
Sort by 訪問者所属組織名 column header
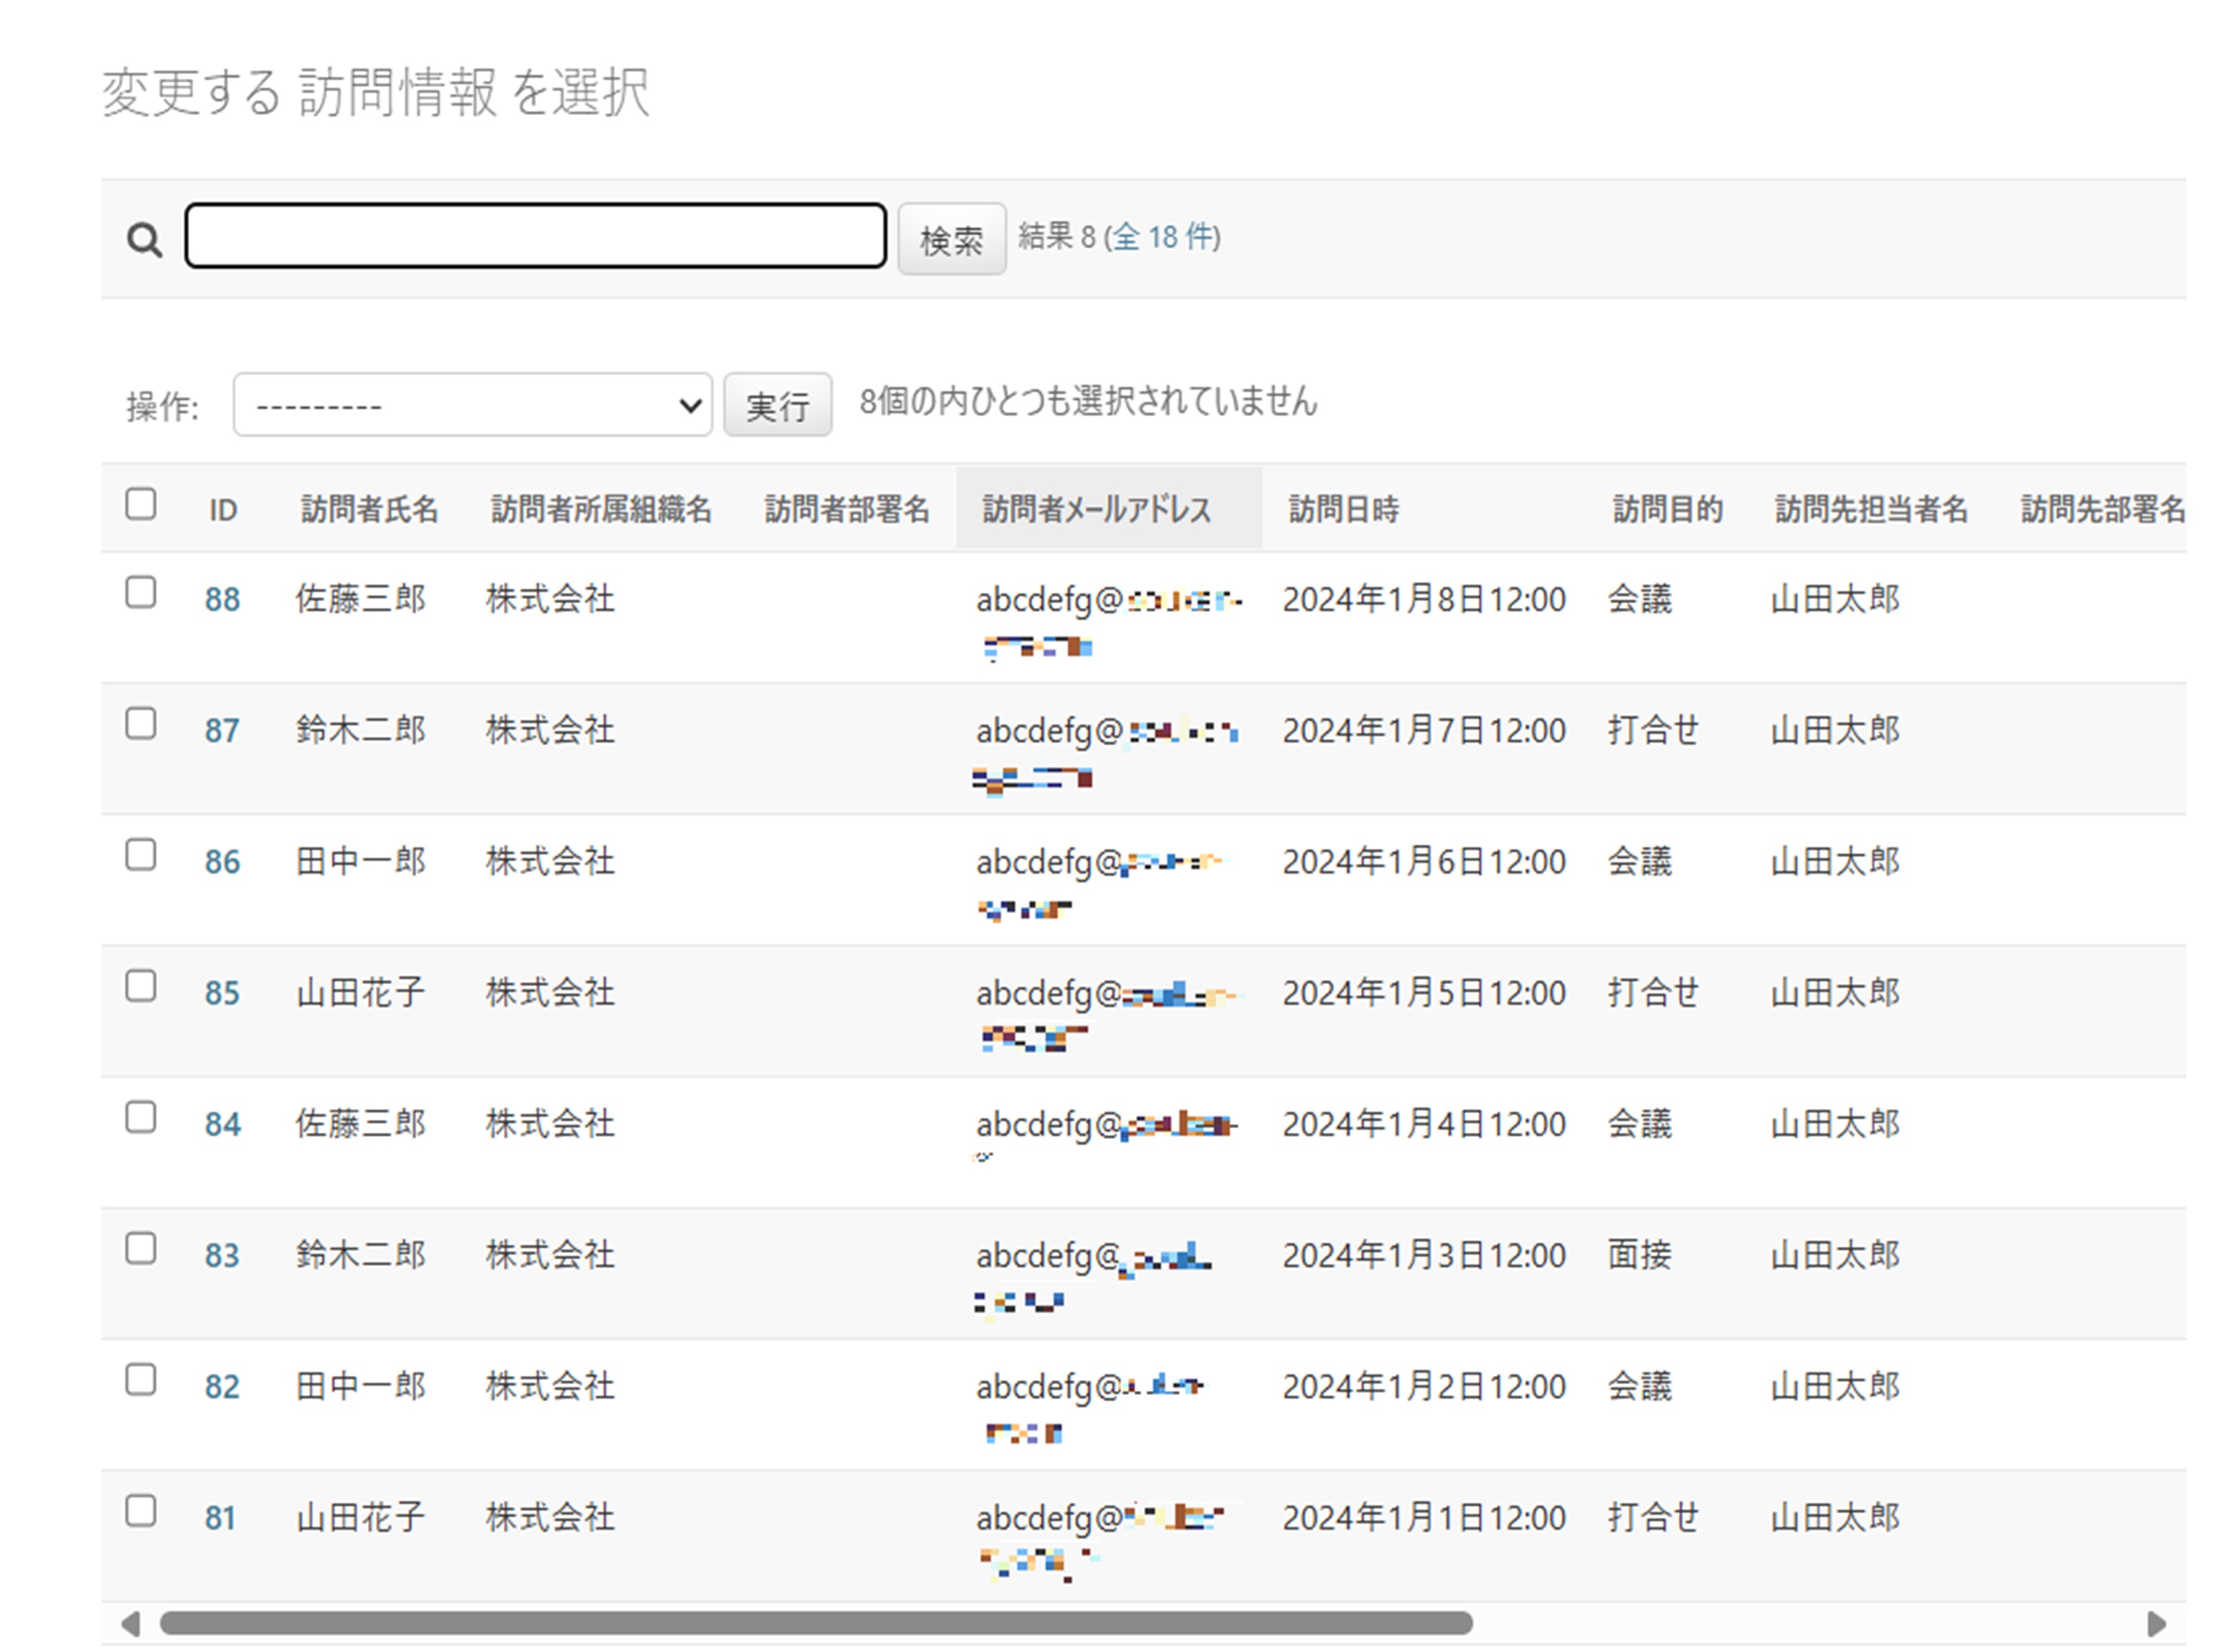pyautogui.click(x=601, y=509)
